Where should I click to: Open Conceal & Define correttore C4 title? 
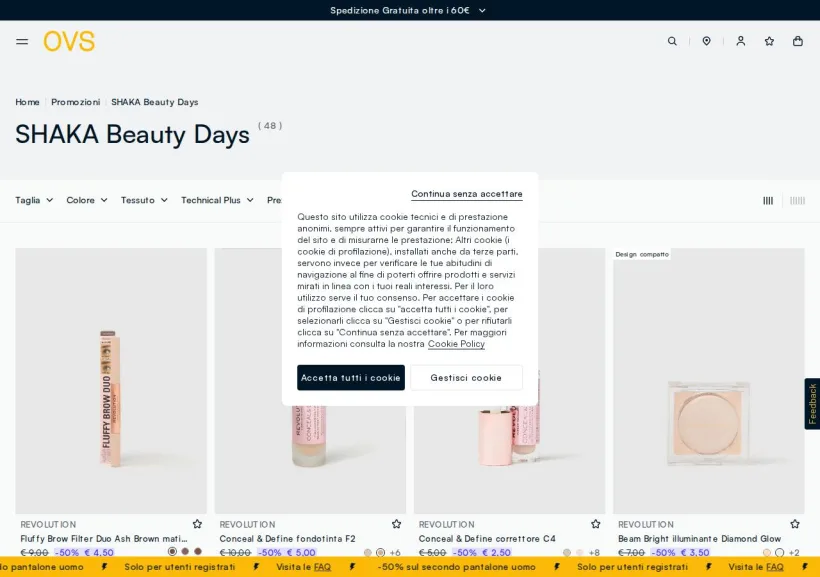click(x=487, y=538)
